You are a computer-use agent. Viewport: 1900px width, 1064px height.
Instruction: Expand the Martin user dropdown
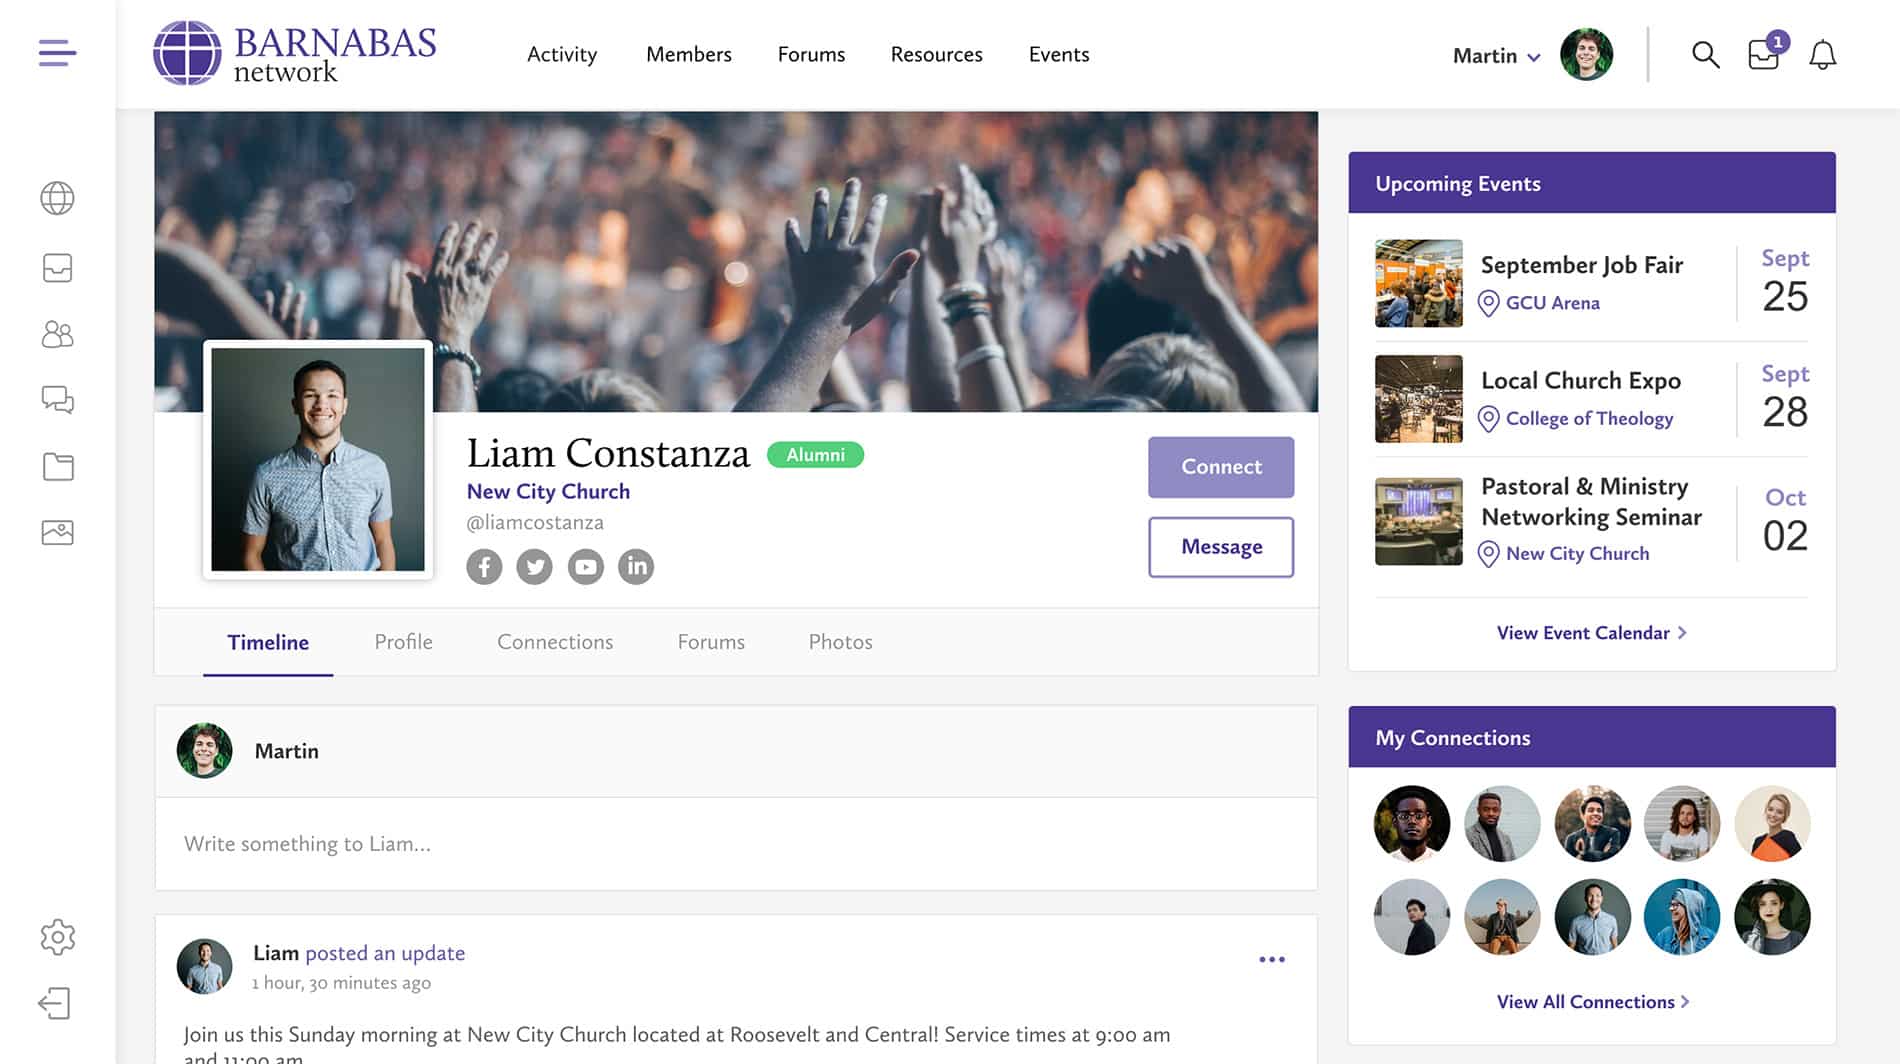click(x=1496, y=56)
